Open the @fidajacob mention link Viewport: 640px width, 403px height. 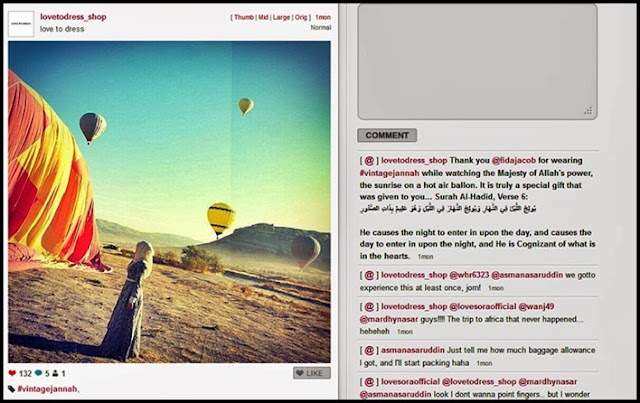(x=513, y=160)
